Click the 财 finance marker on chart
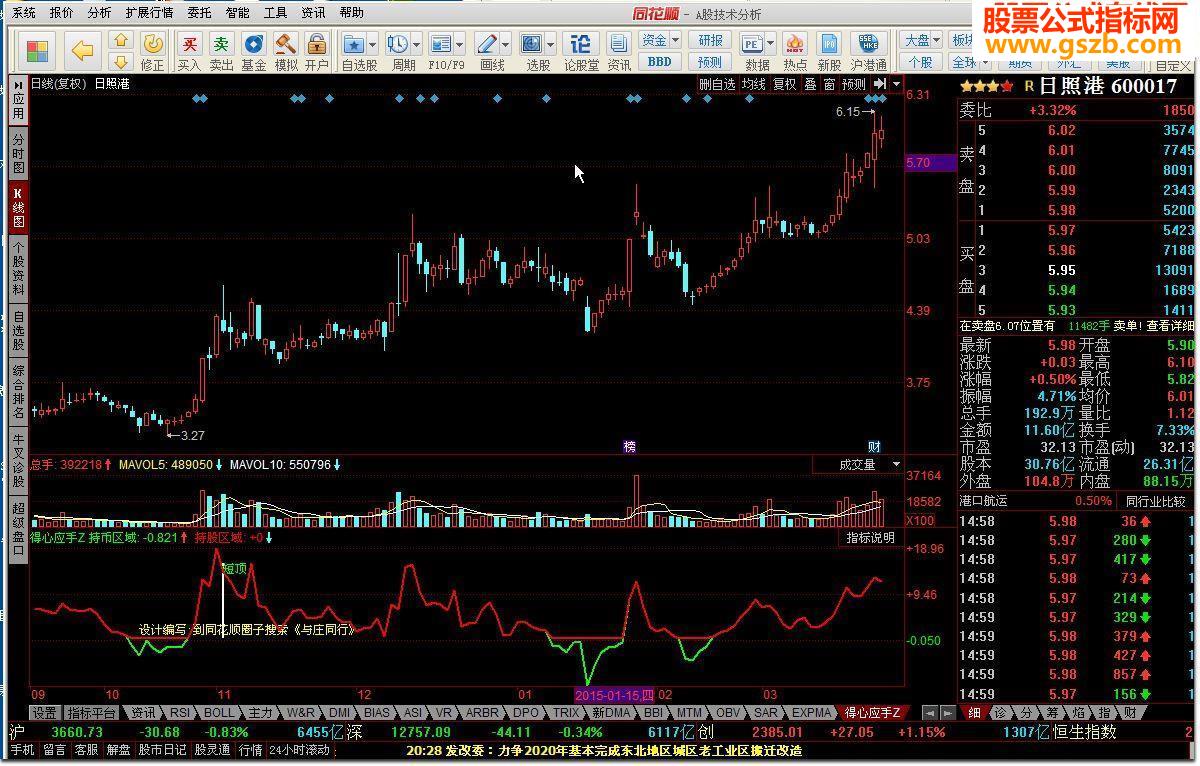Screen dimensions: 1200x766 click(874, 446)
